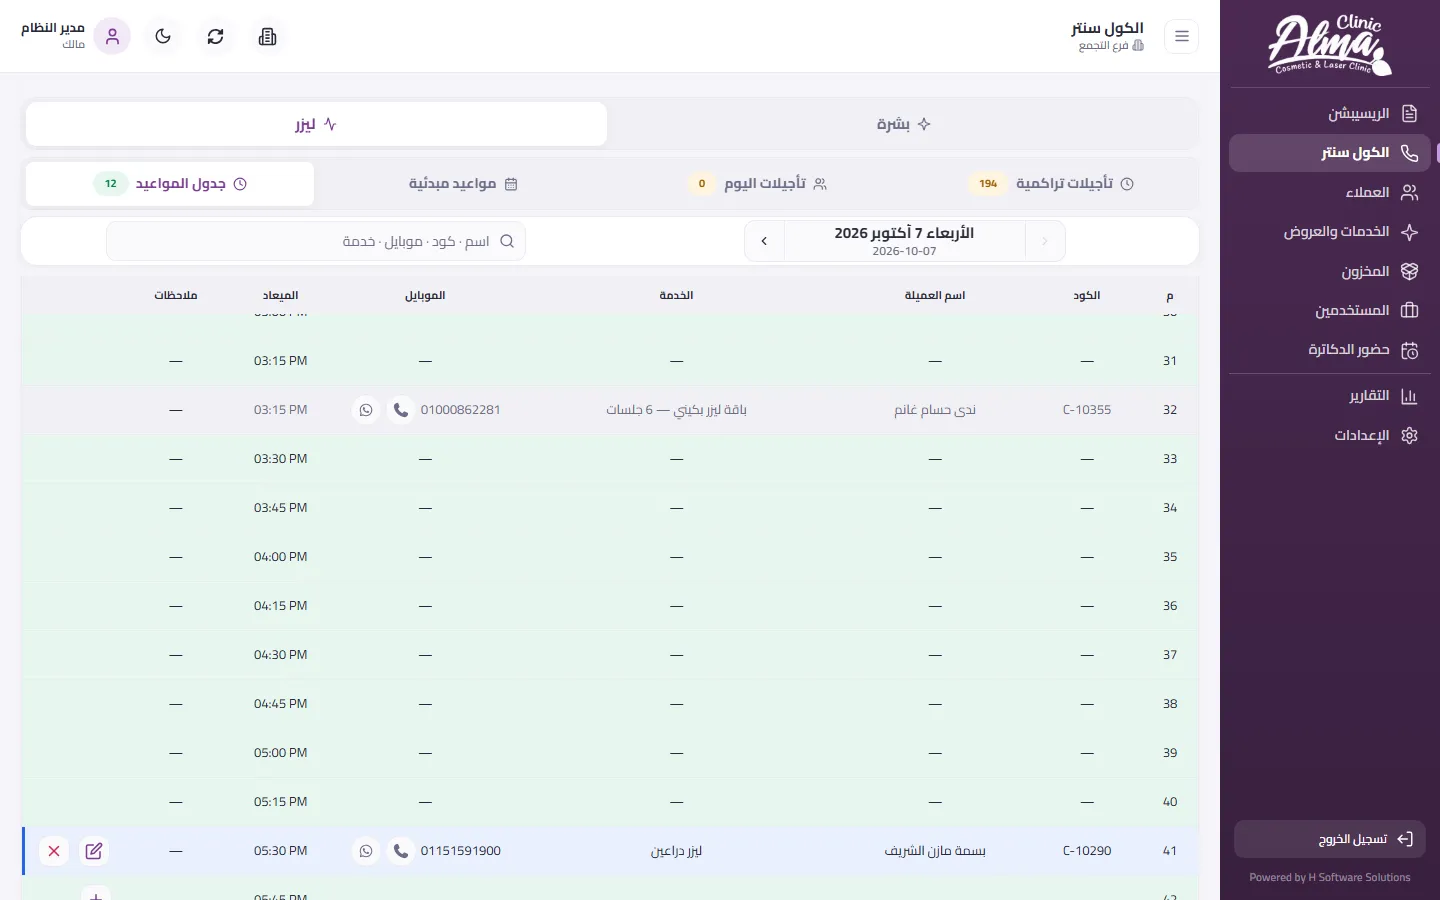1440x900 pixels.
Task: Select تأجيلات اليوم tab
Action: (x=759, y=184)
